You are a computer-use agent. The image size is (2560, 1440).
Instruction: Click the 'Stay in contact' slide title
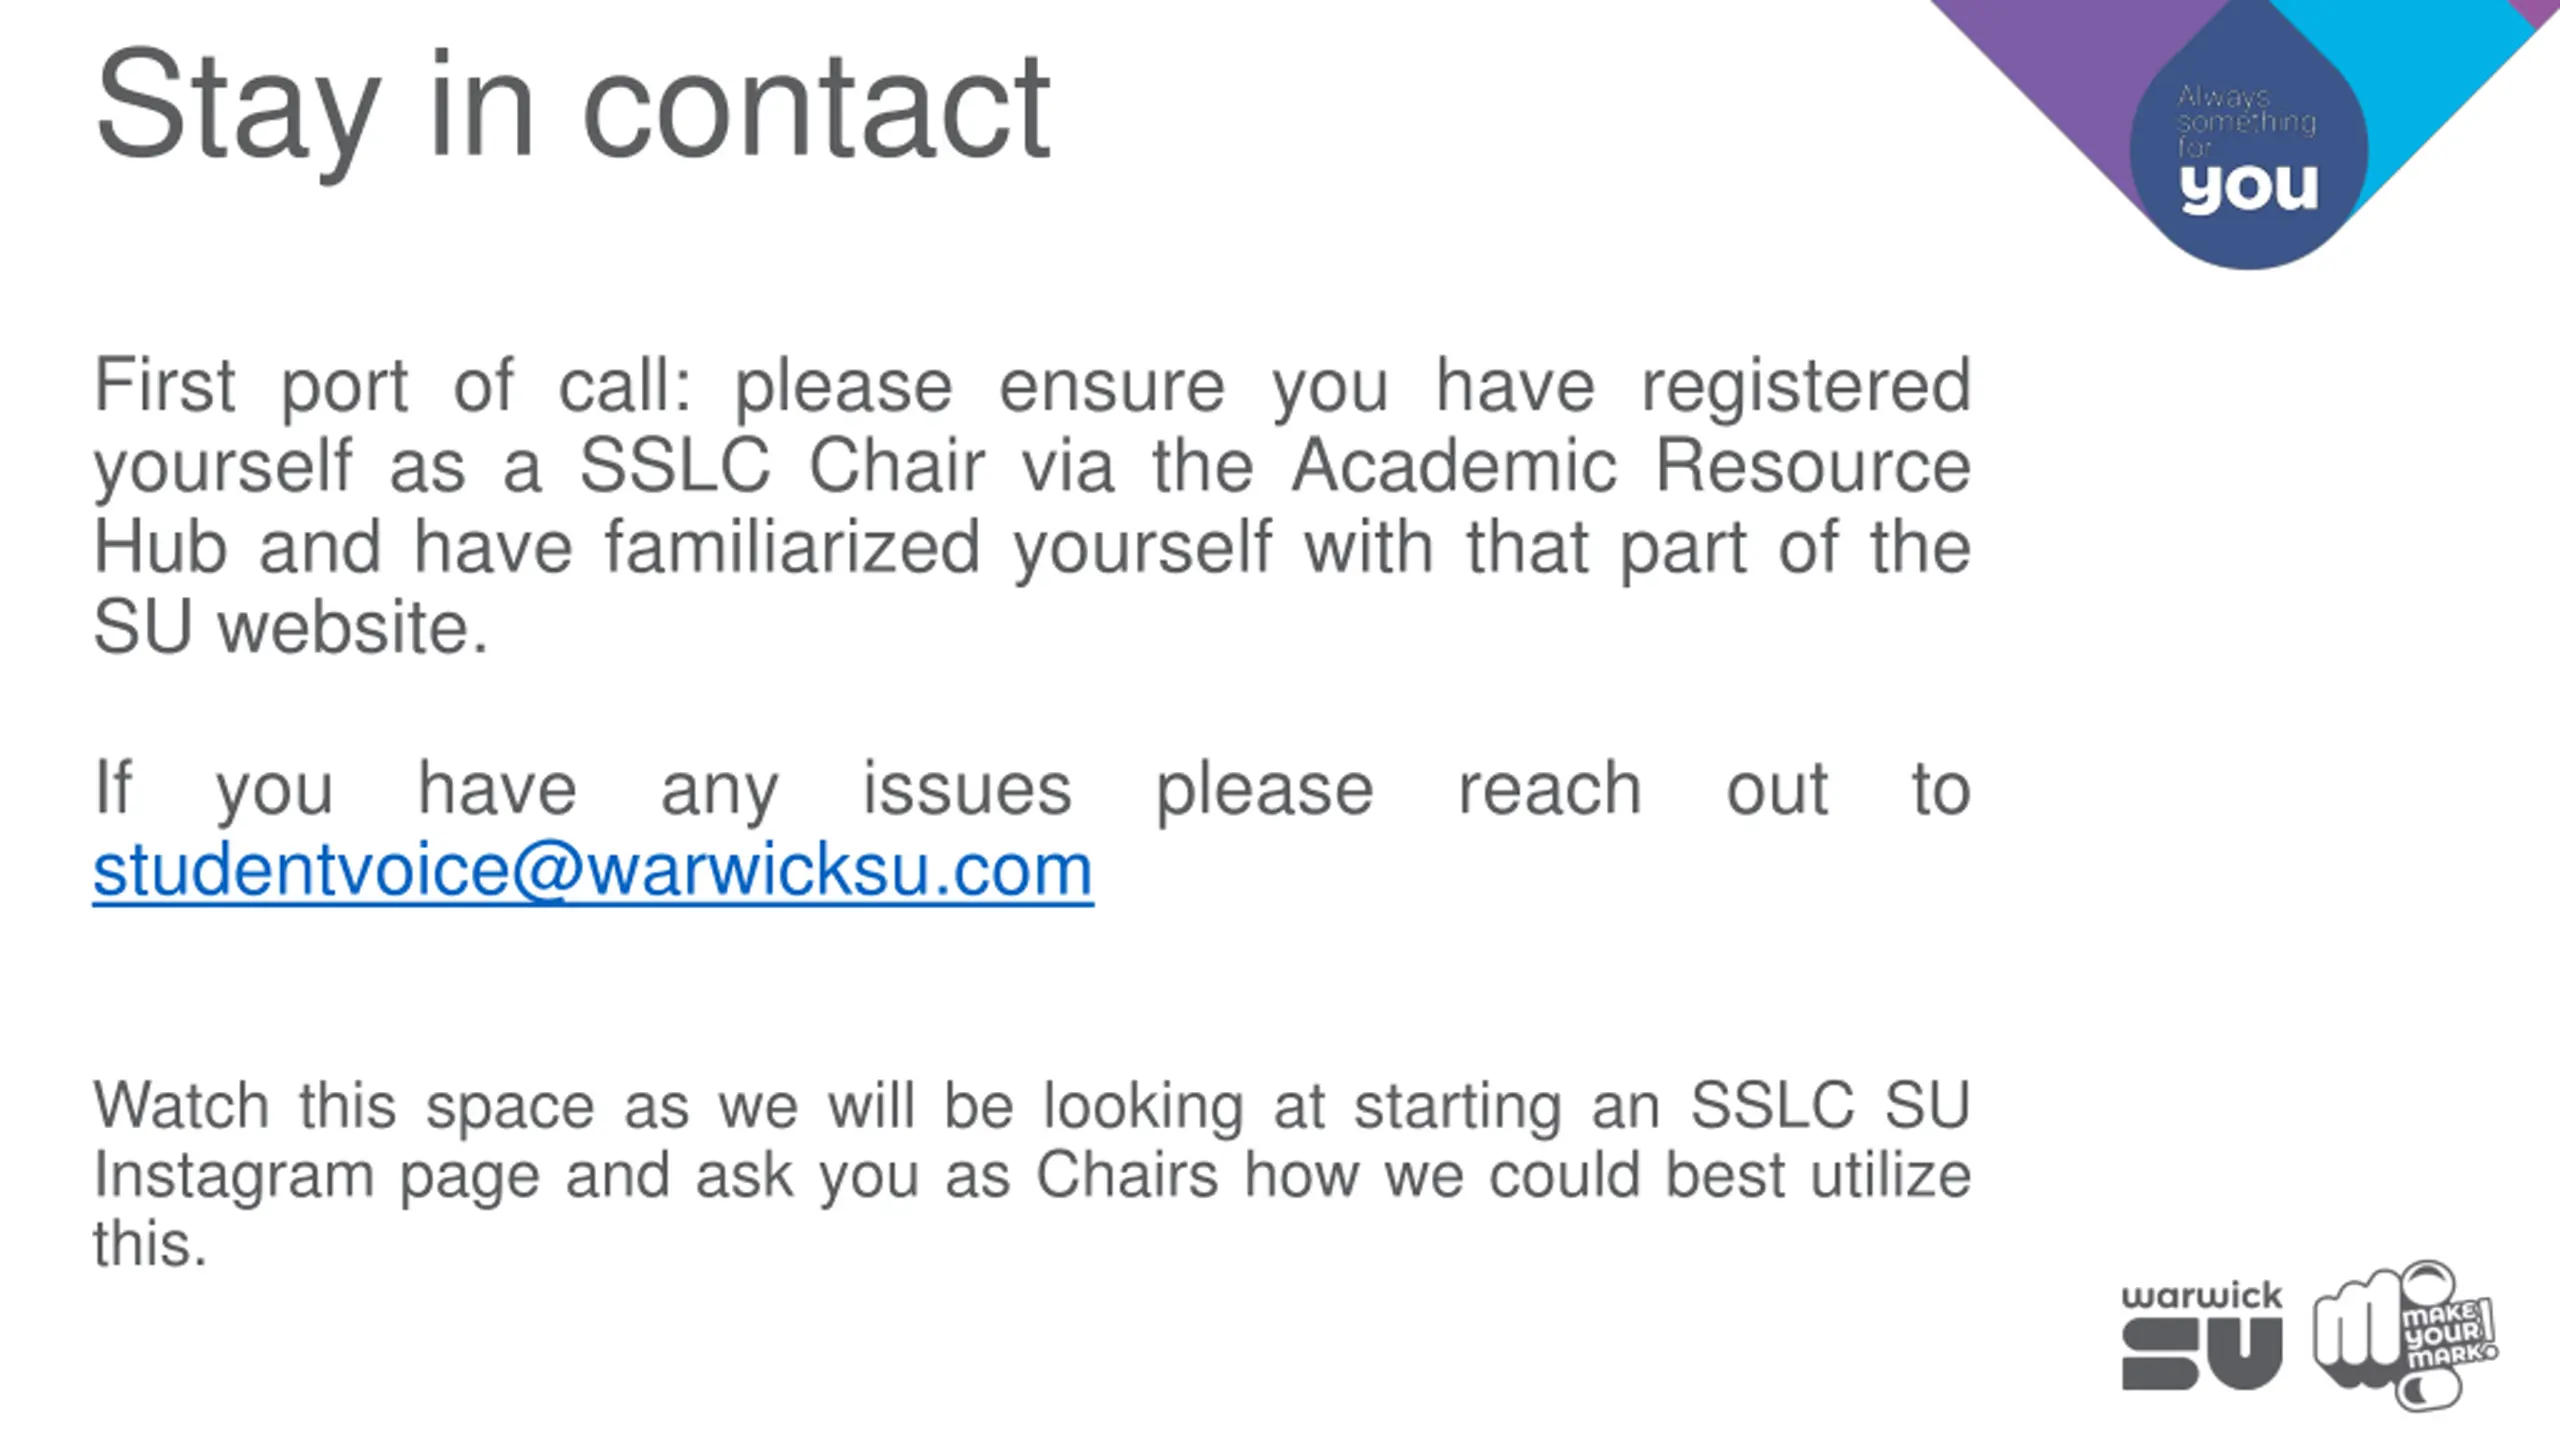[x=572, y=108]
